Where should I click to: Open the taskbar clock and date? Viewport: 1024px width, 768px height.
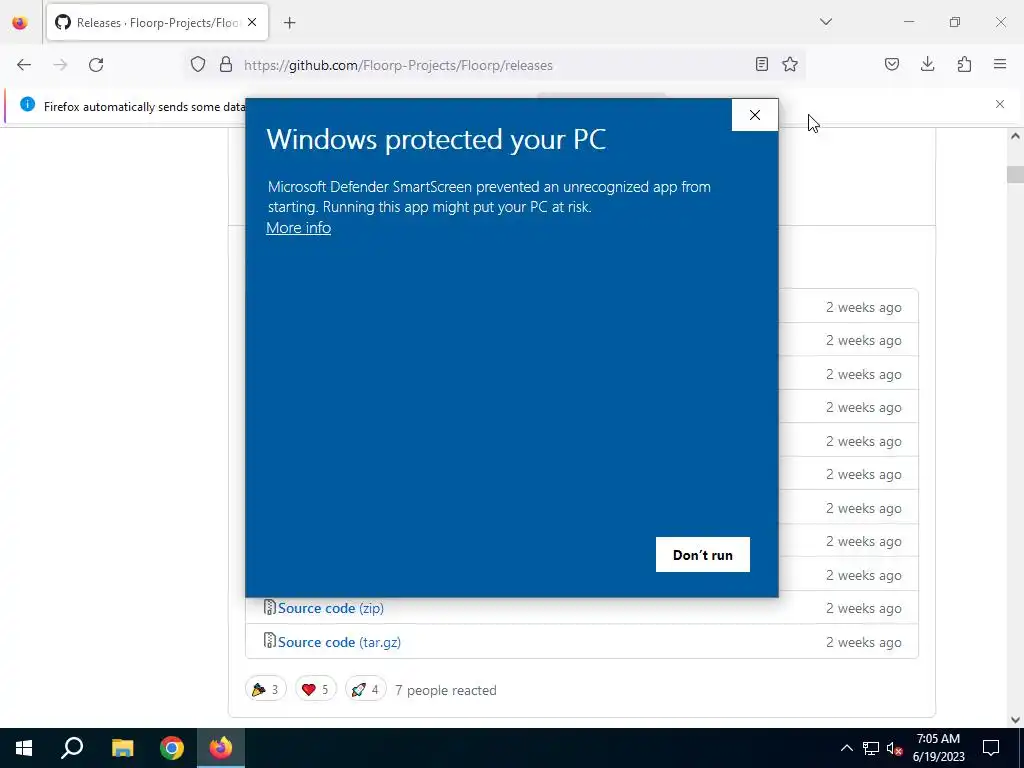click(938, 748)
